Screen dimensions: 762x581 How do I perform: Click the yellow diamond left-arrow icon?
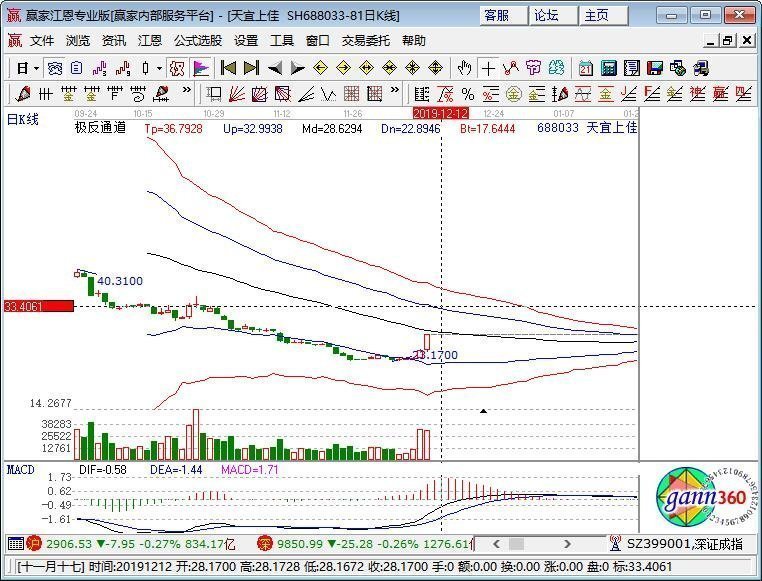(320, 68)
